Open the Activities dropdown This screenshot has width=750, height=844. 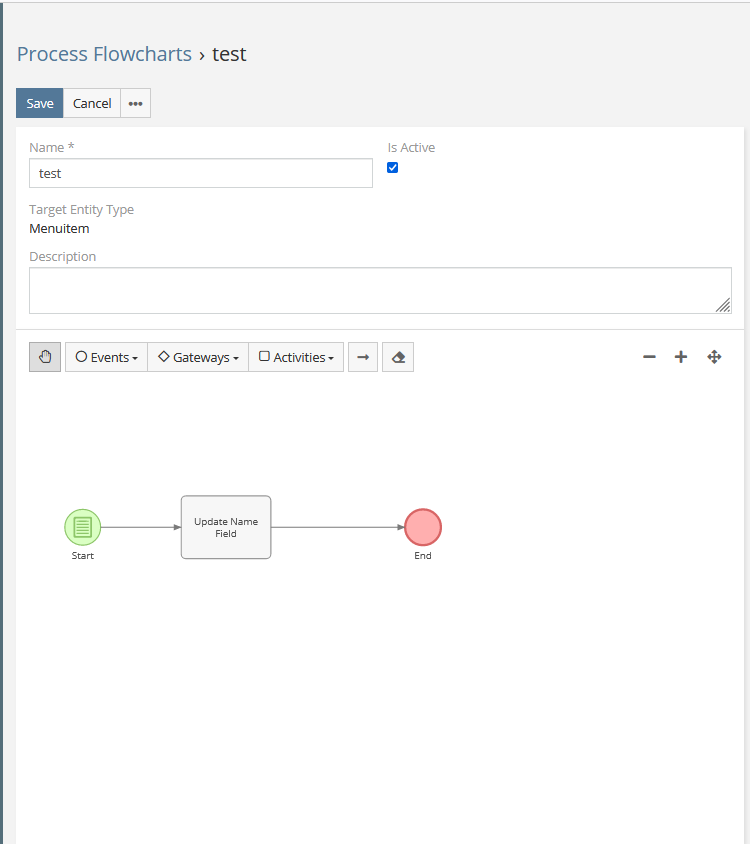pyautogui.click(x=296, y=357)
